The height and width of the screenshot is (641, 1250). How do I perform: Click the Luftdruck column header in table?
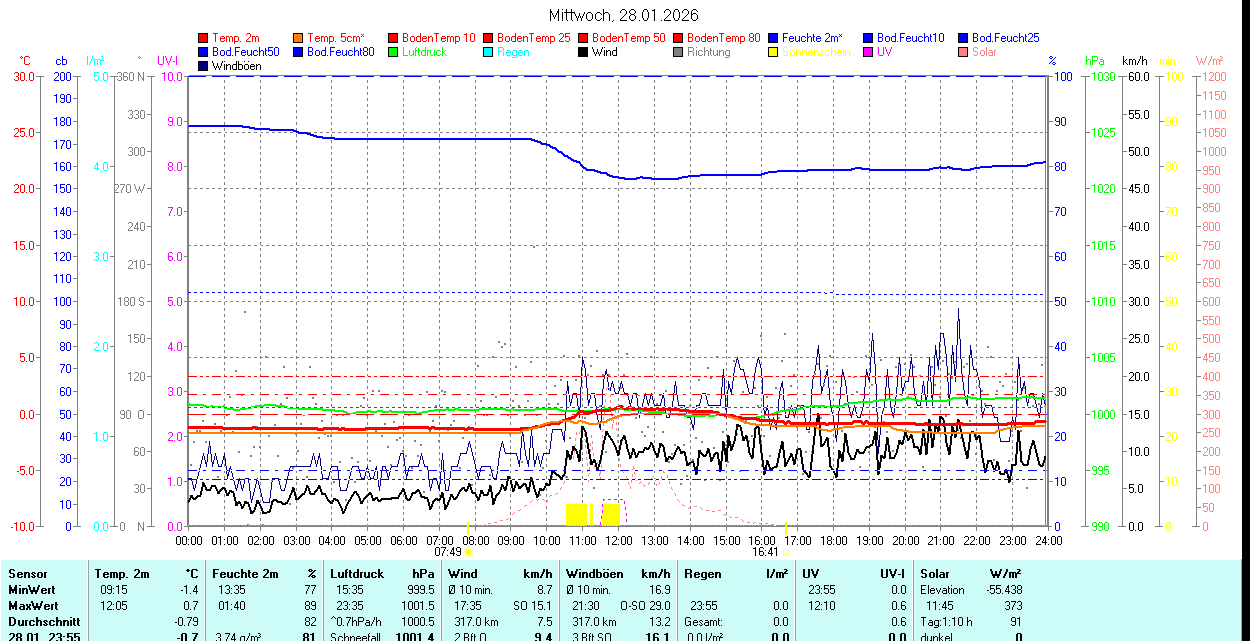pos(357,574)
